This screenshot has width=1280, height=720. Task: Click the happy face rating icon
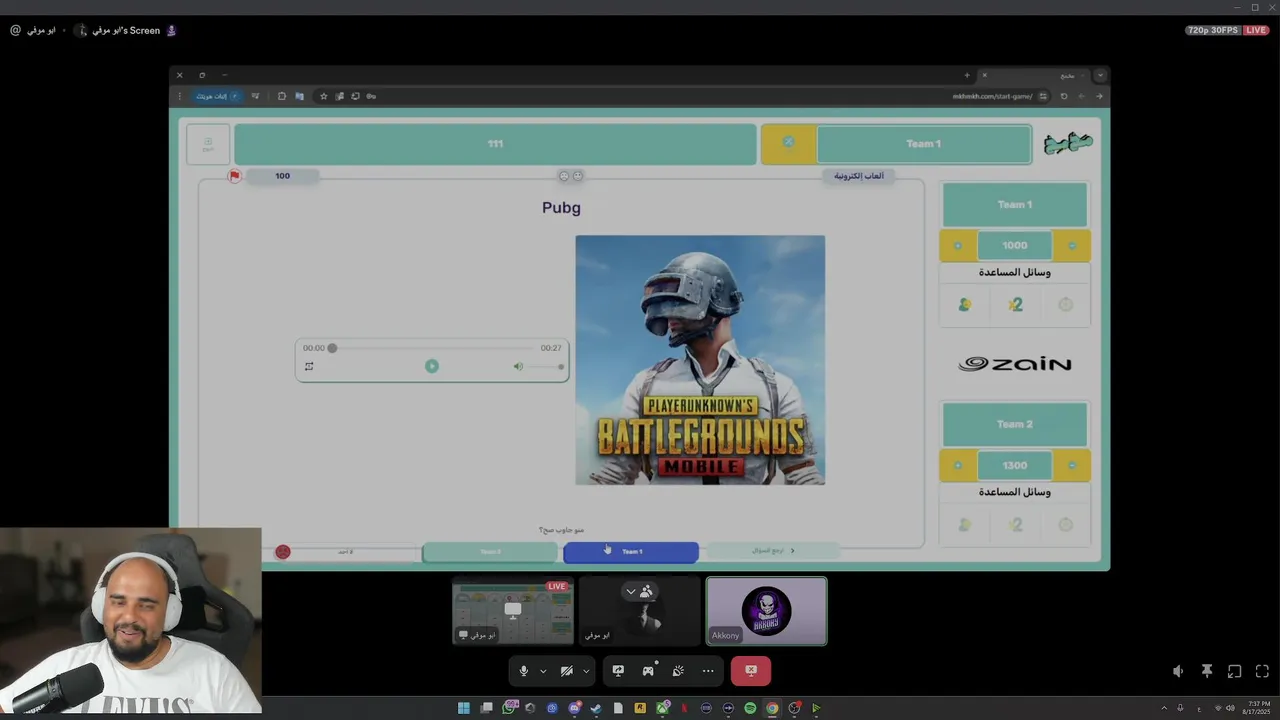tap(578, 176)
